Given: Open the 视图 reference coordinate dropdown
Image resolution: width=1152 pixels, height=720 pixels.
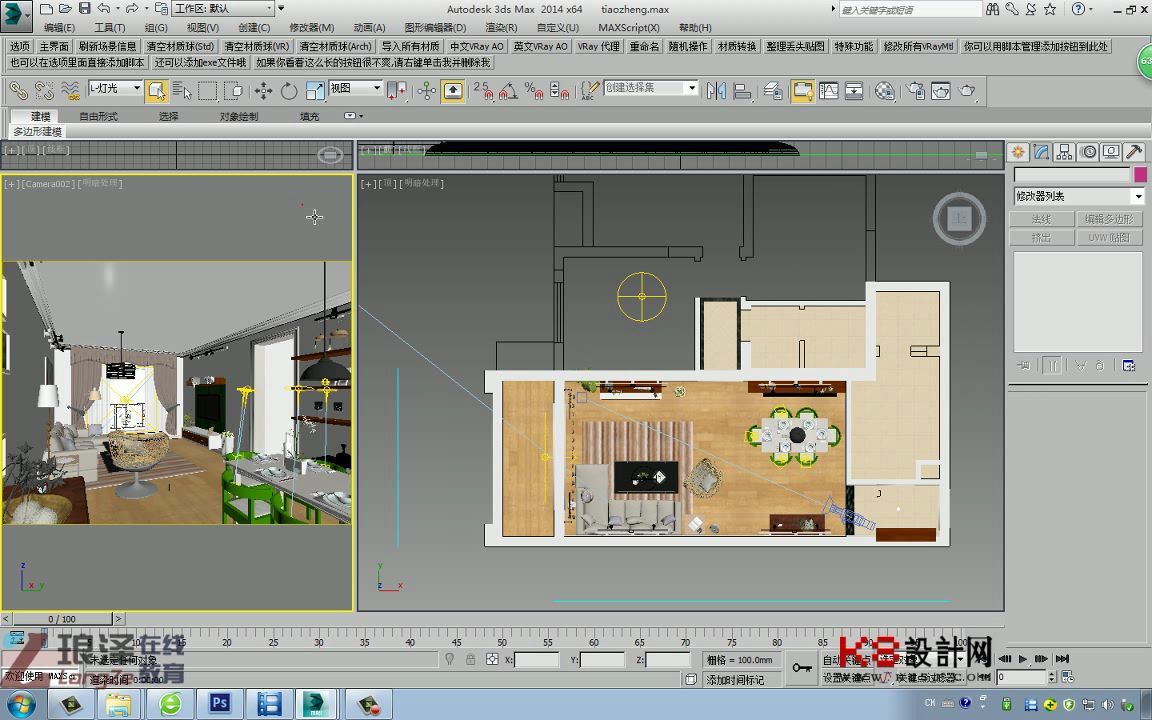Looking at the screenshot, I should (x=356, y=88).
